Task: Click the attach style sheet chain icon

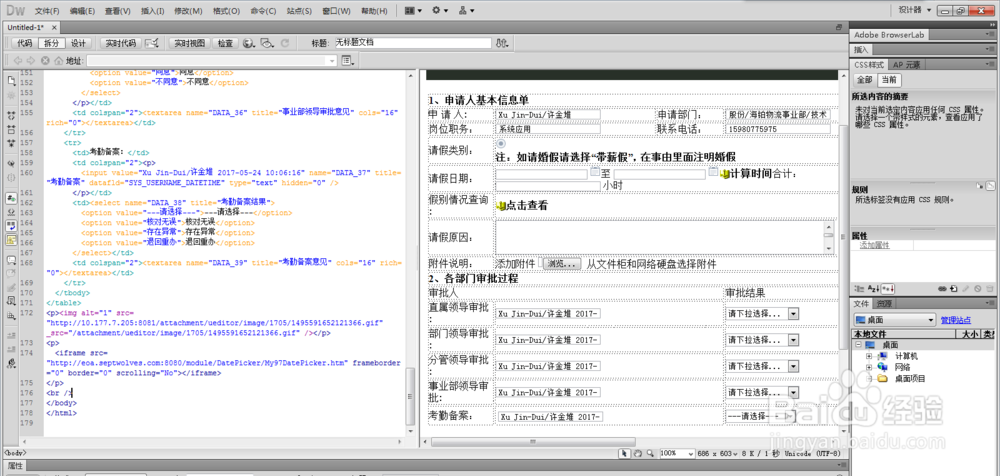Action: [x=943, y=288]
